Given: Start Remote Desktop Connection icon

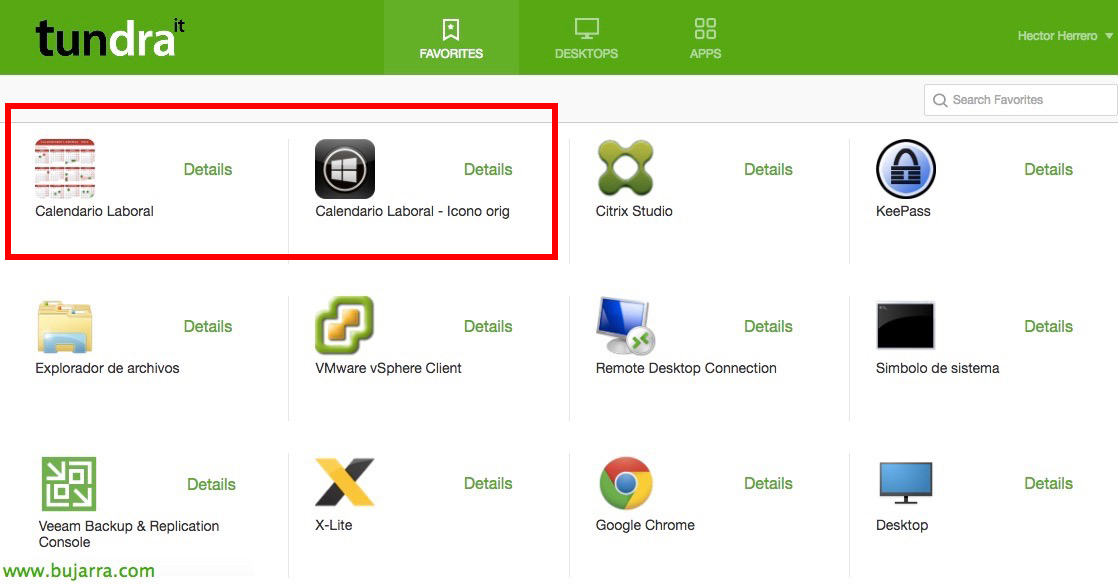Looking at the screenshot, I should [x=625, y=326].
